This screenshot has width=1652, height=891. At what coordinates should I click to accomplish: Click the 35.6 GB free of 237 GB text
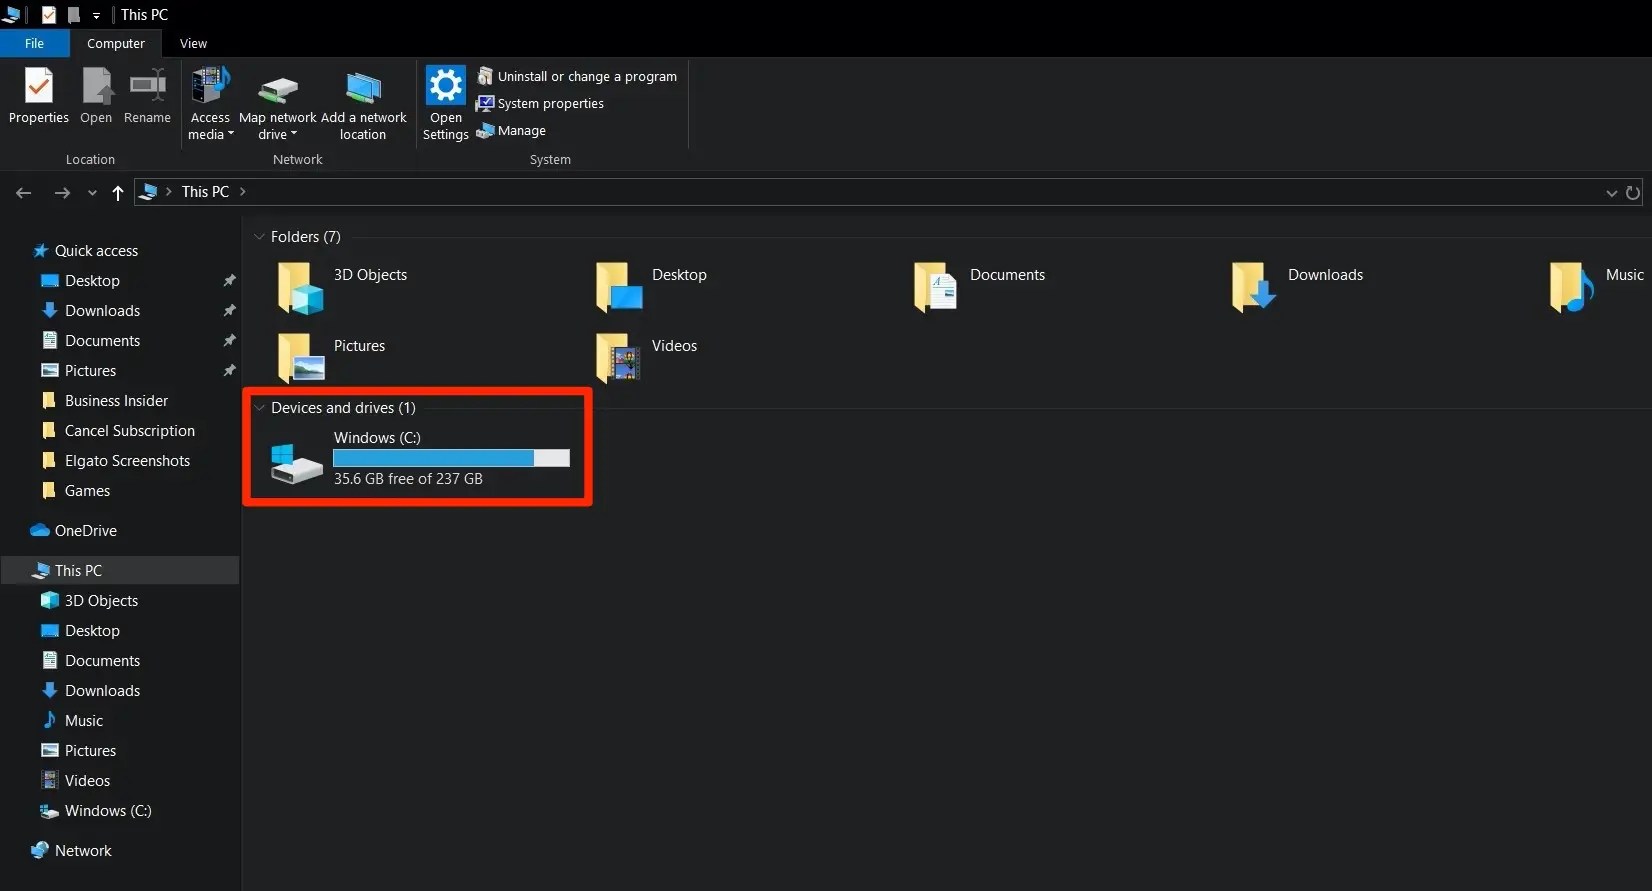point(408,479)
